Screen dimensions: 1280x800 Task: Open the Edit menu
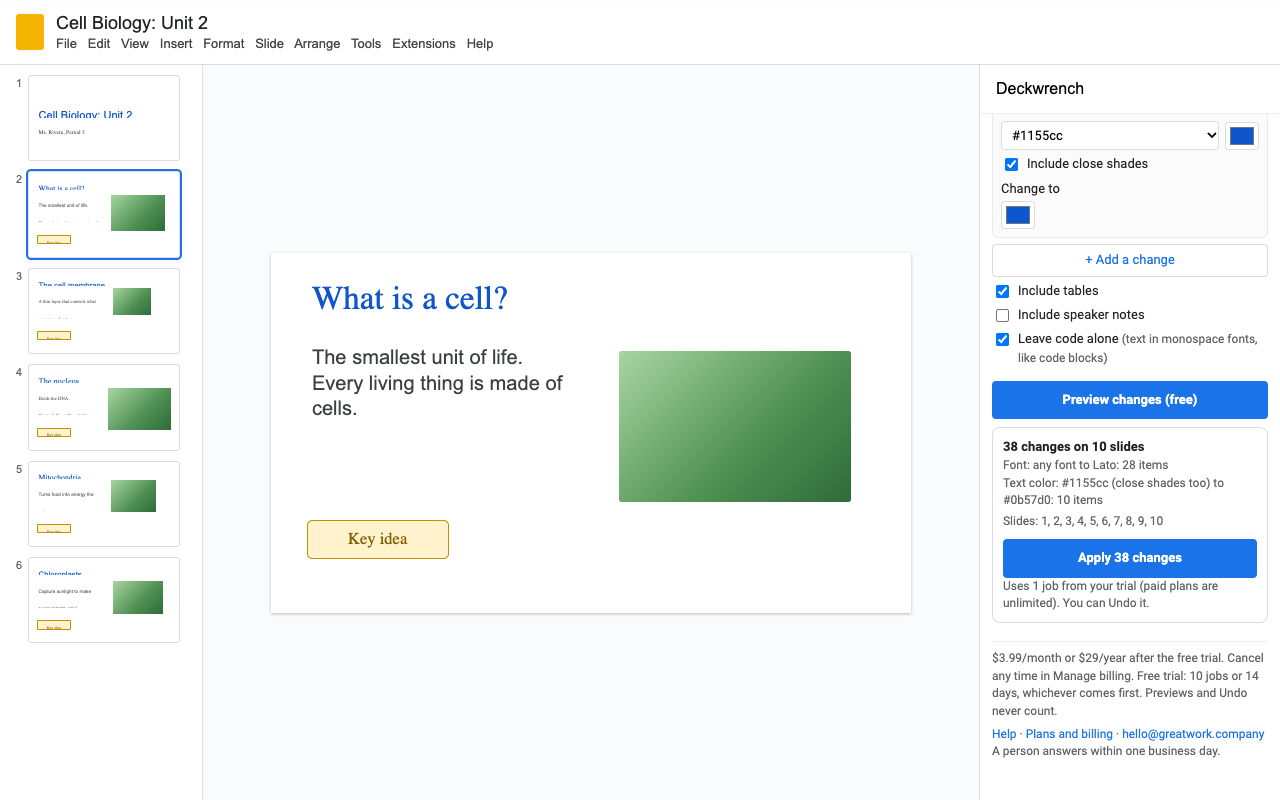99,44
